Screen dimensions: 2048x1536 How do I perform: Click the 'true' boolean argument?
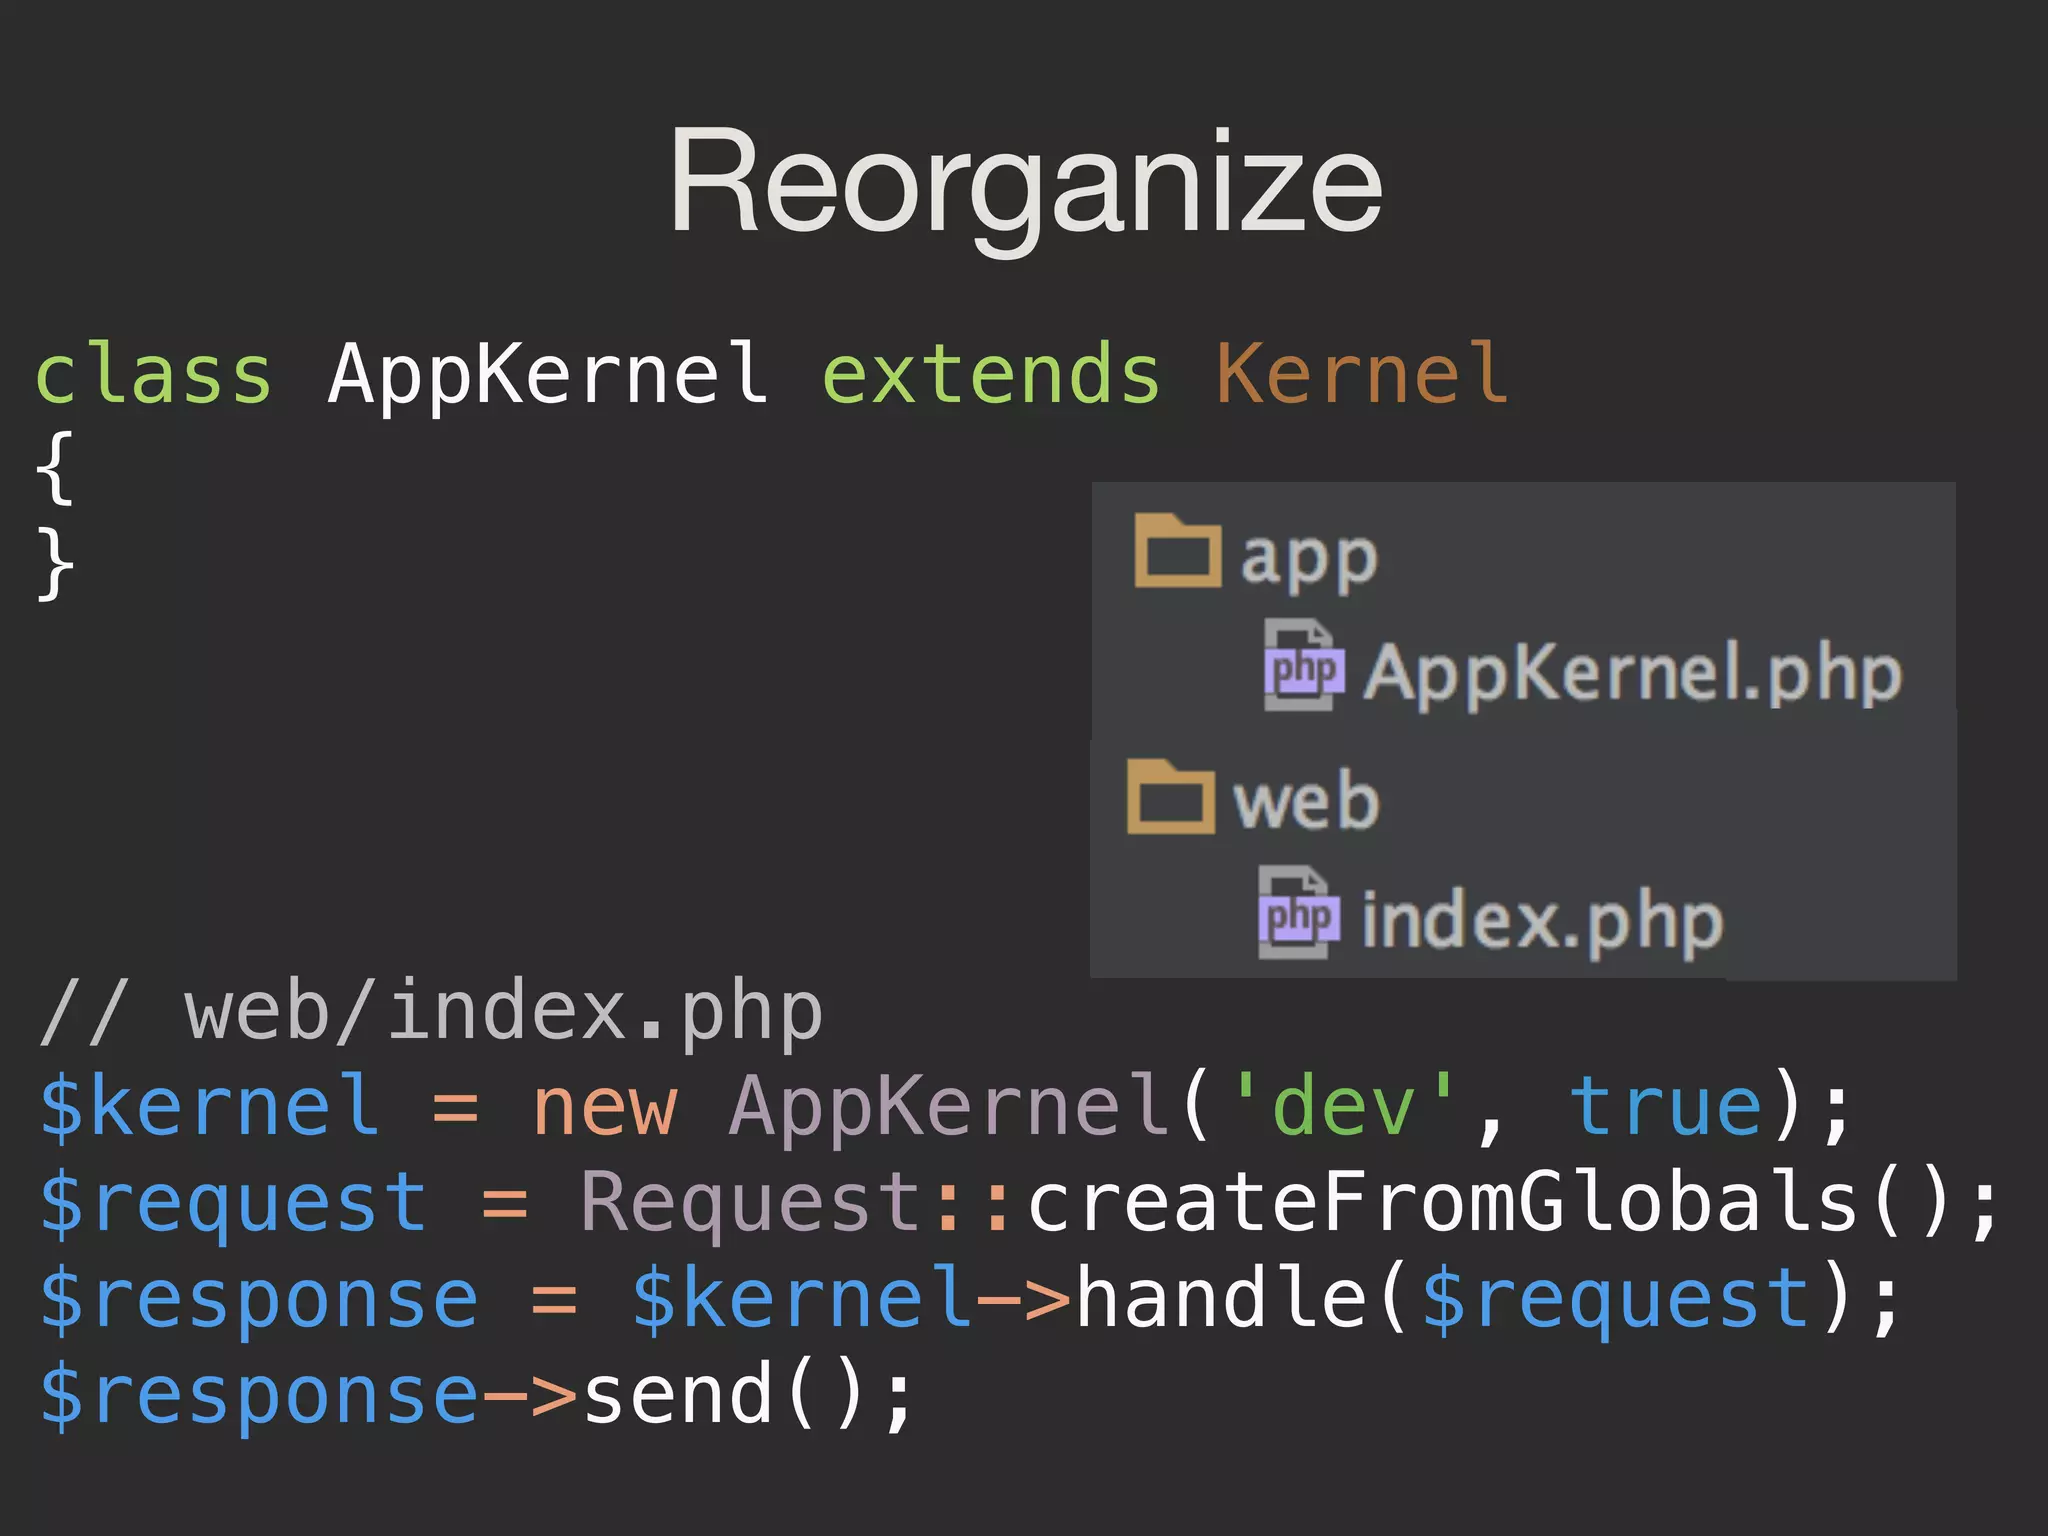[x=1665, y=1106]
